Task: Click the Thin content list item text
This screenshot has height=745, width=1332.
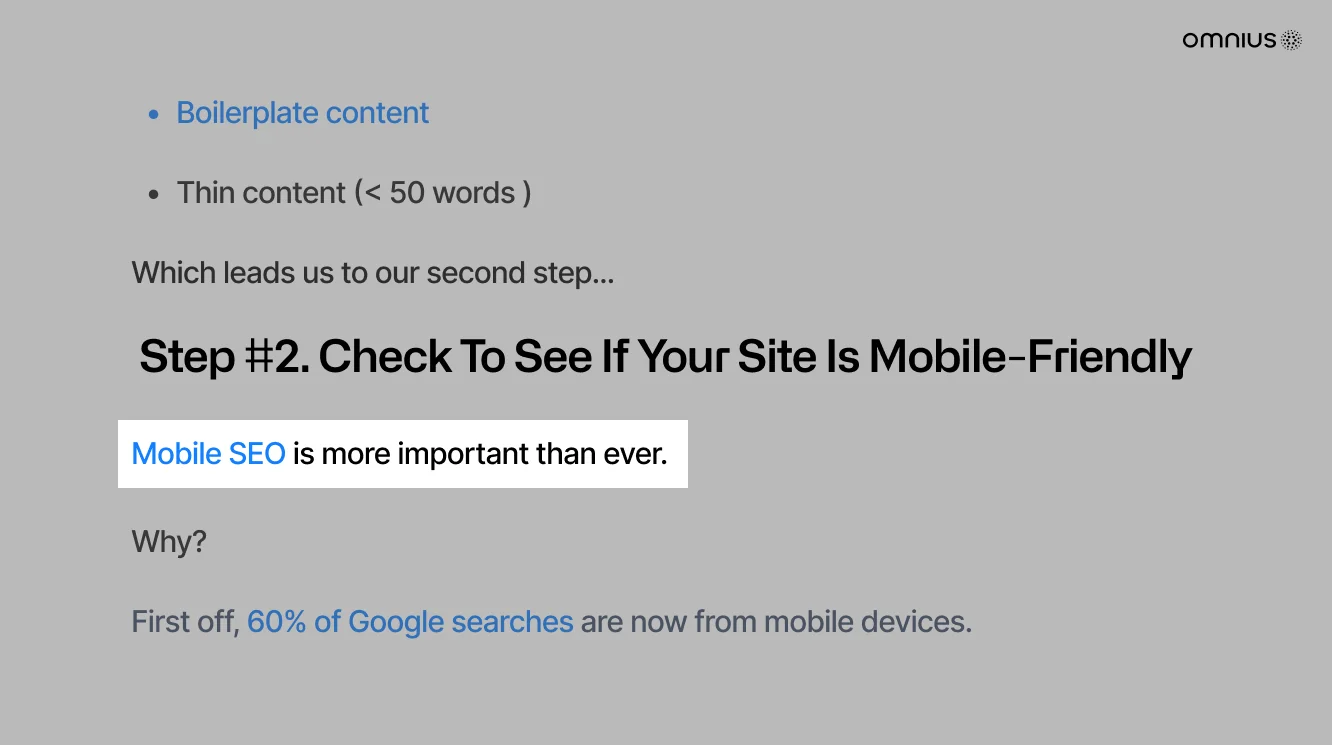Action: [x=260, y=193]
